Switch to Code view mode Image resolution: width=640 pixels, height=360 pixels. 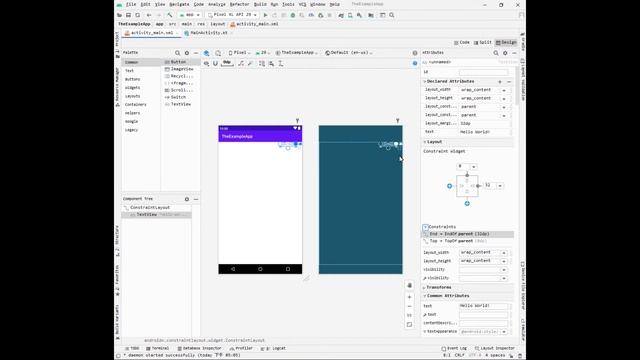click(462, 42)
